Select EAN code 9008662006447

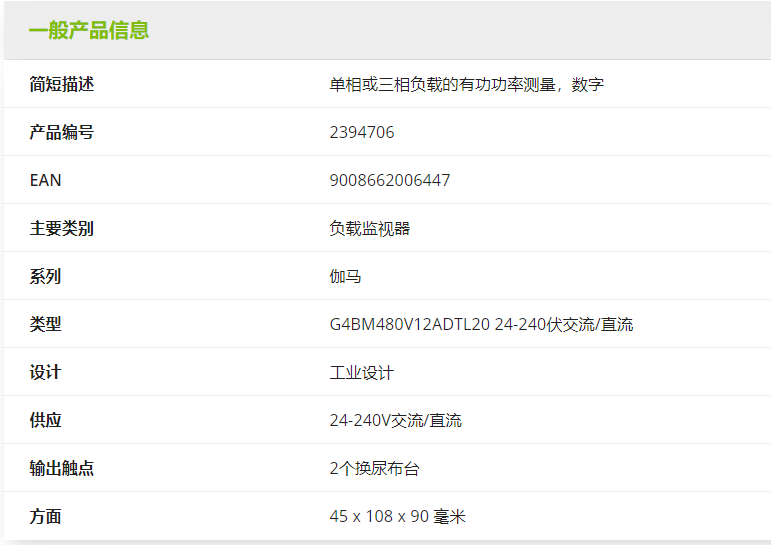[390, 180]
